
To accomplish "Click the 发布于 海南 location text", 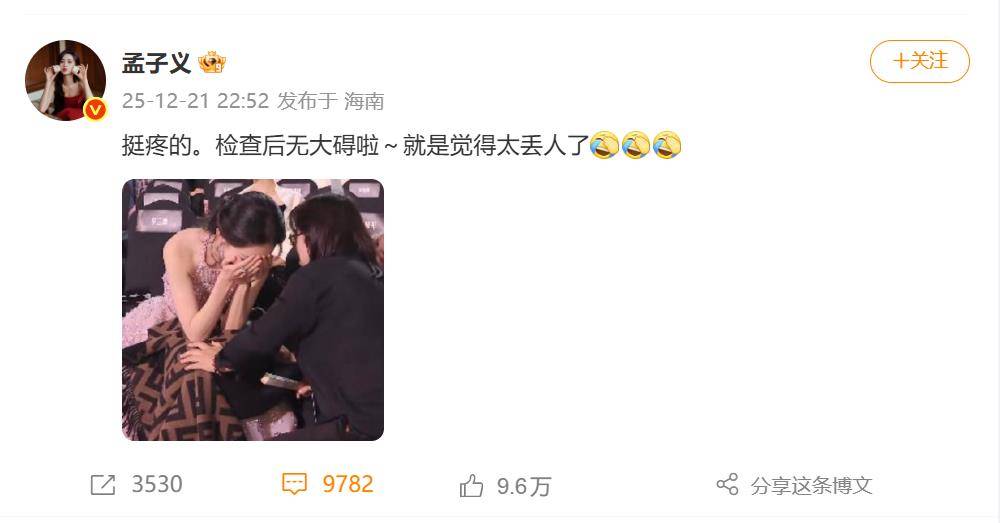I will point(330,101).
